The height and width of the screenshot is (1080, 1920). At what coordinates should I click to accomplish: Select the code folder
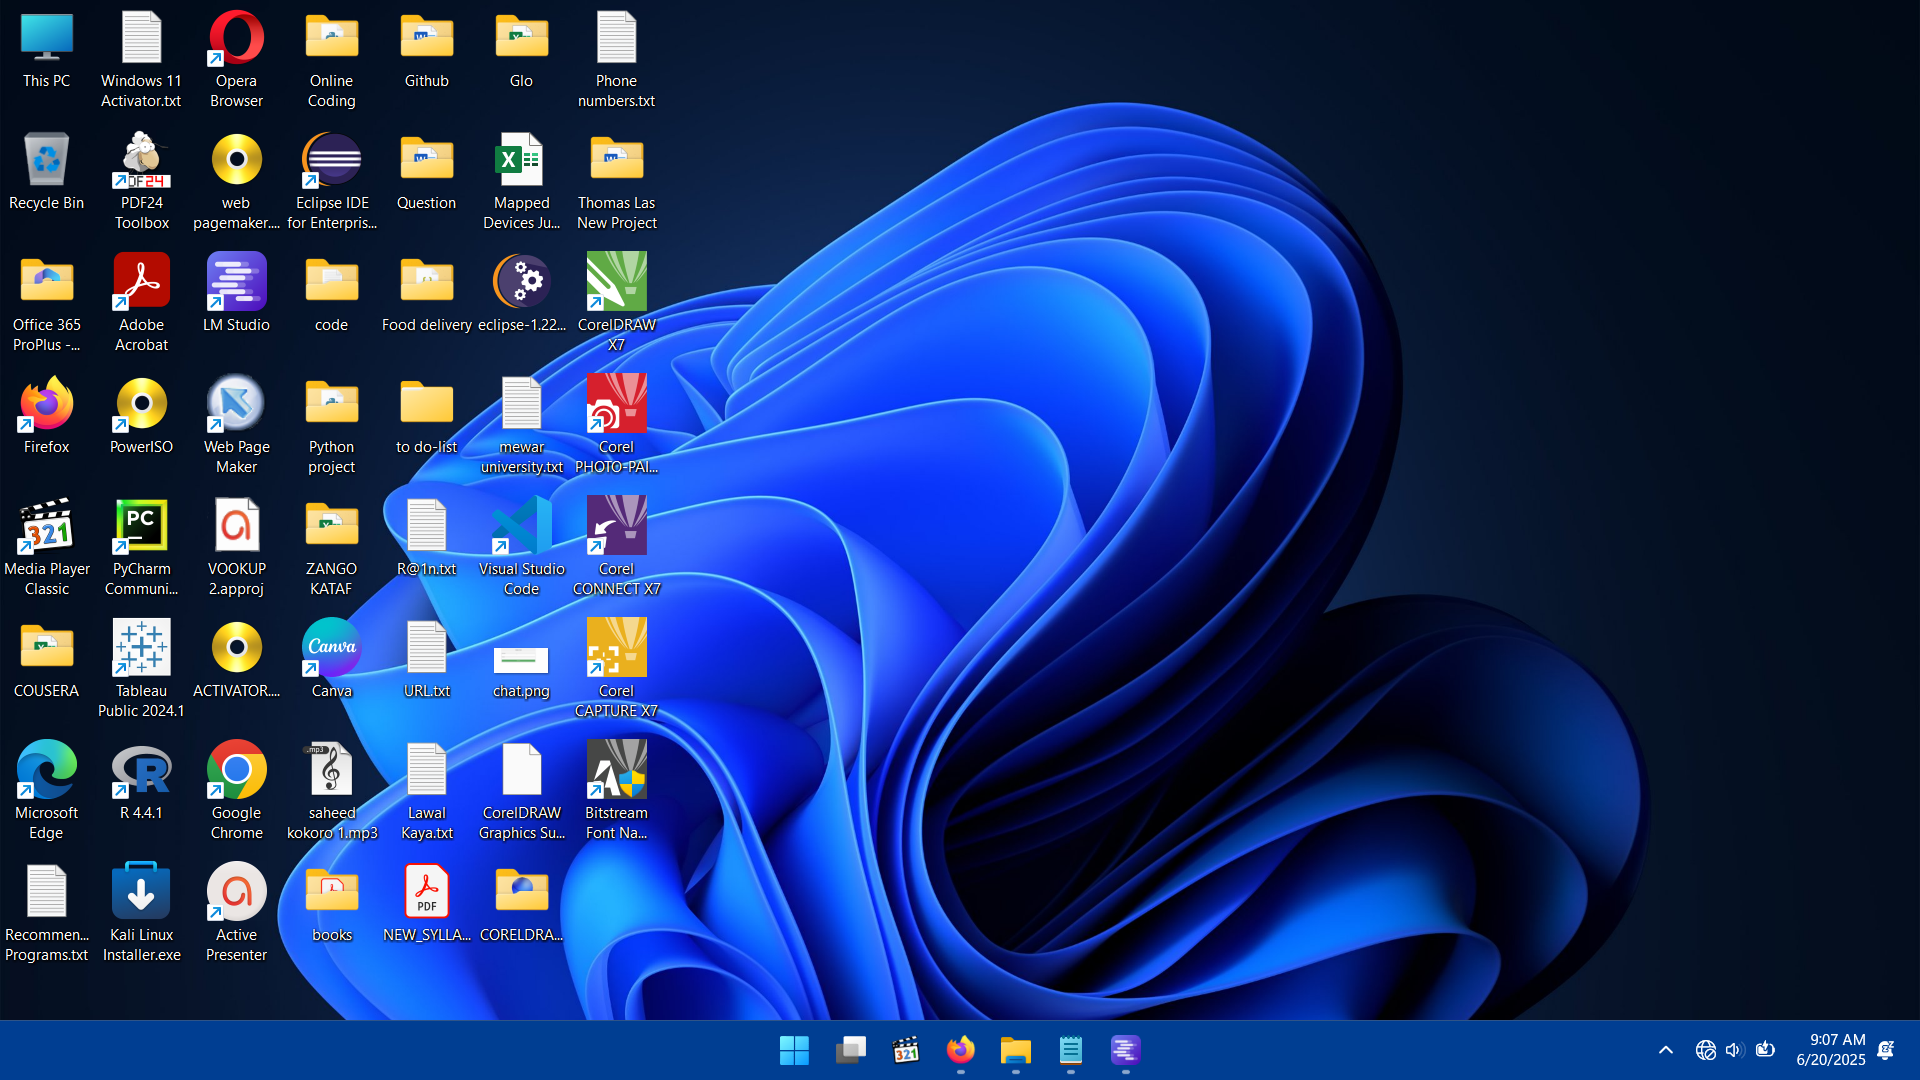click(332, 294)
